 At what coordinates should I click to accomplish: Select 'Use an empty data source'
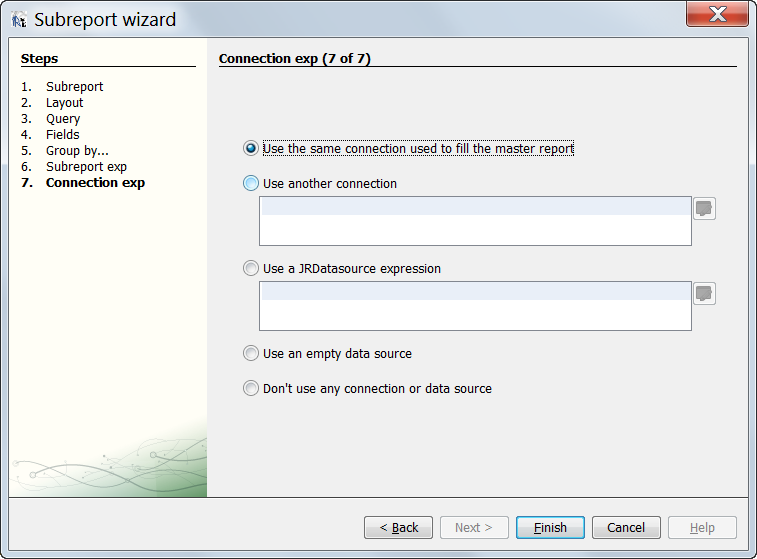click(x=251, y=354)
